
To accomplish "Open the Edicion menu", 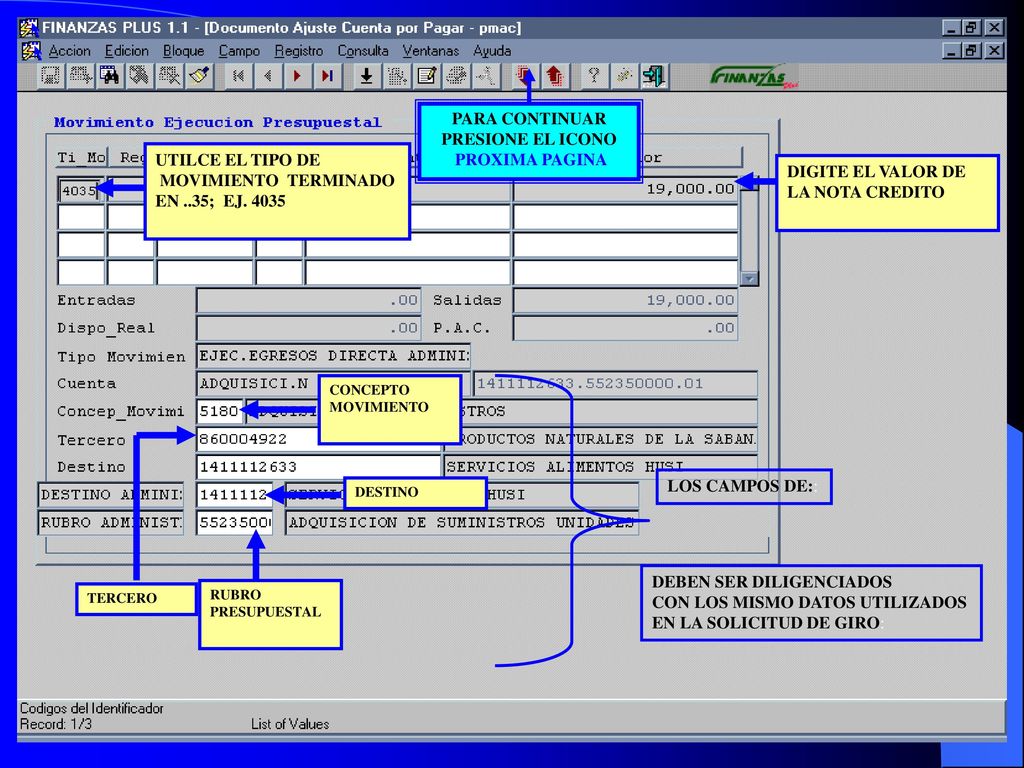I will (127, 51).
